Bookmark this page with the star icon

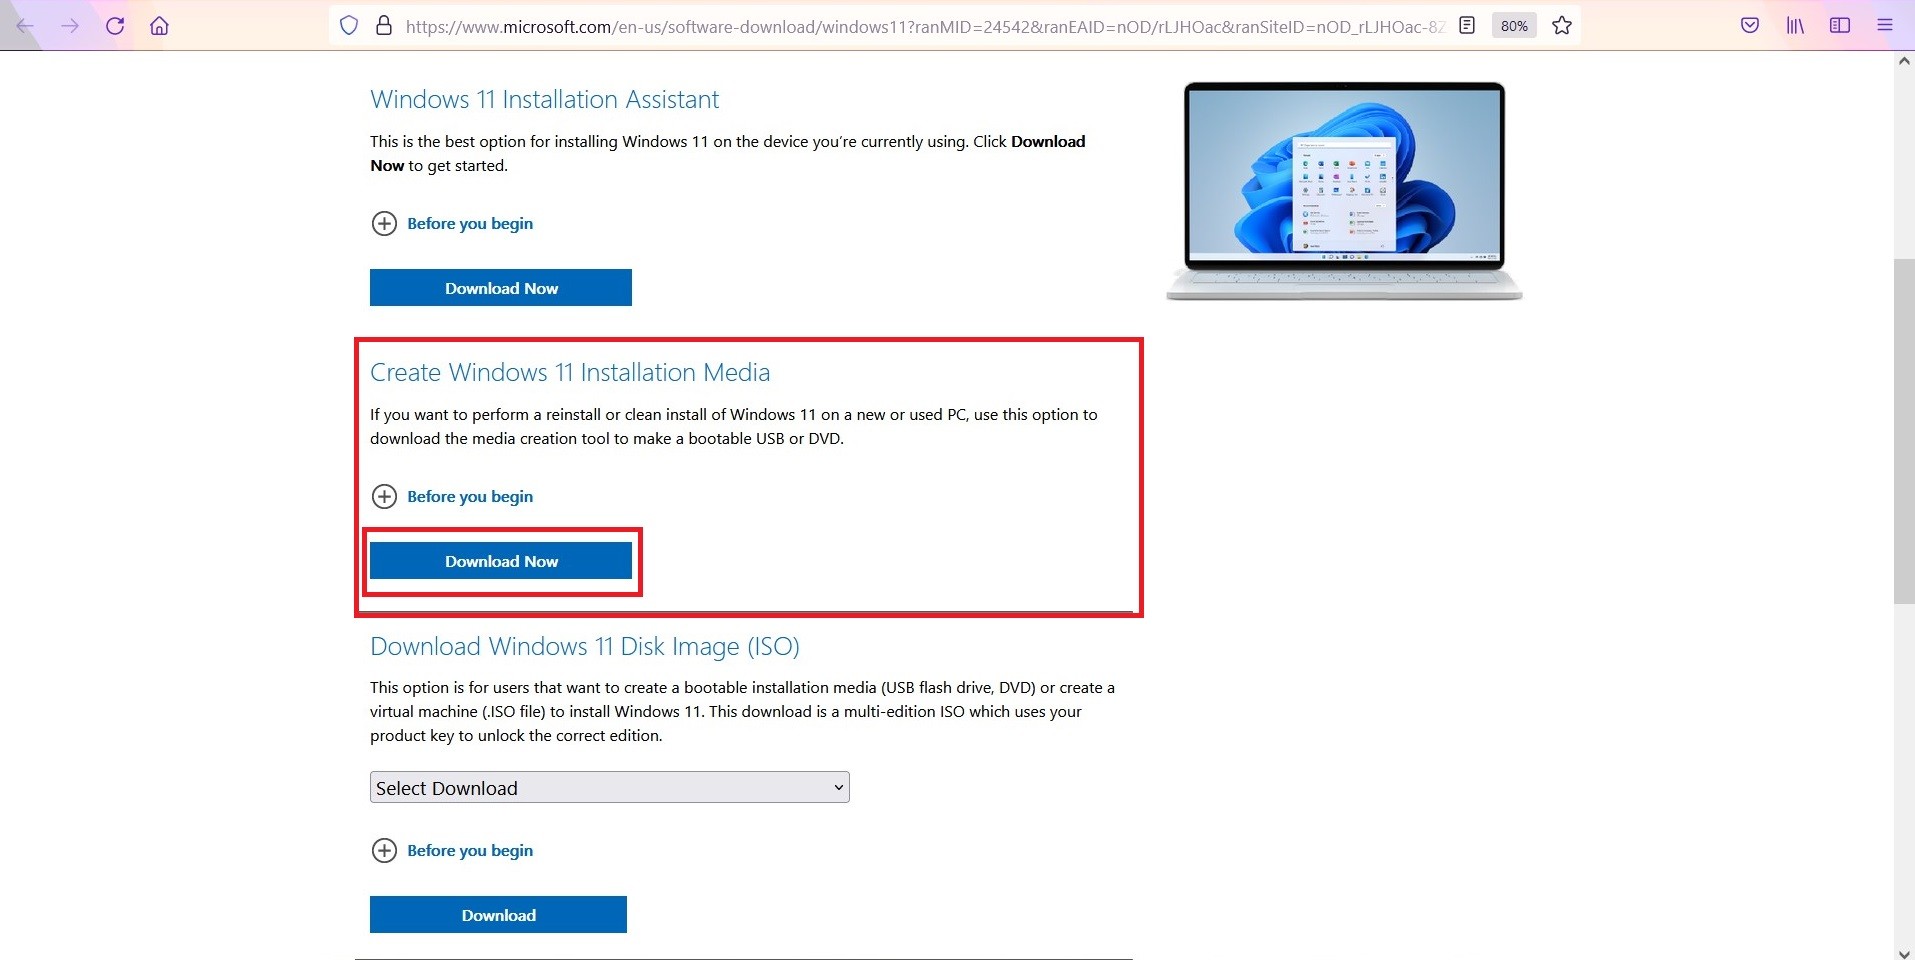pyautogui.click(x=1562, y=26)
